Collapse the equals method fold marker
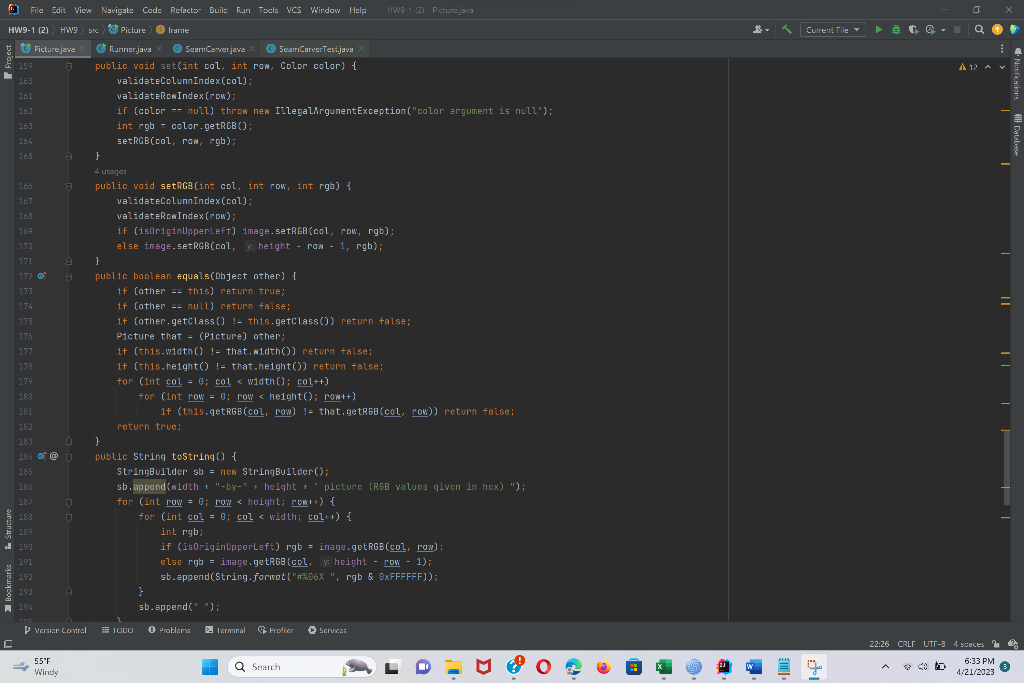The width and height of the screenshot is (1024, 683). click(69, 277)
